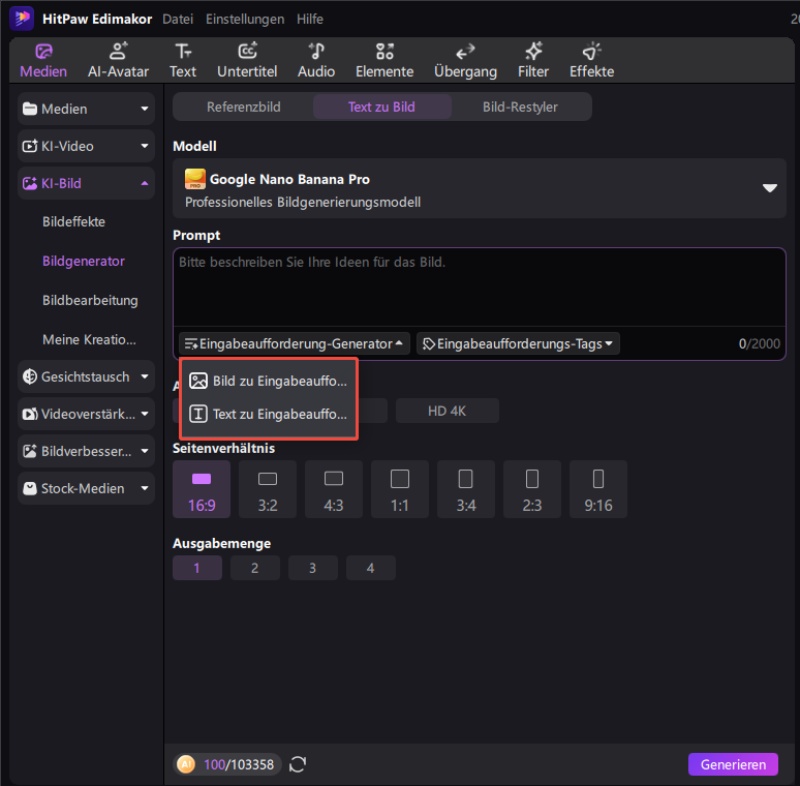Collapse the KI-Bild section arrow
The width and height of the screenshot is (800, 786).
[x=144, y=183]
